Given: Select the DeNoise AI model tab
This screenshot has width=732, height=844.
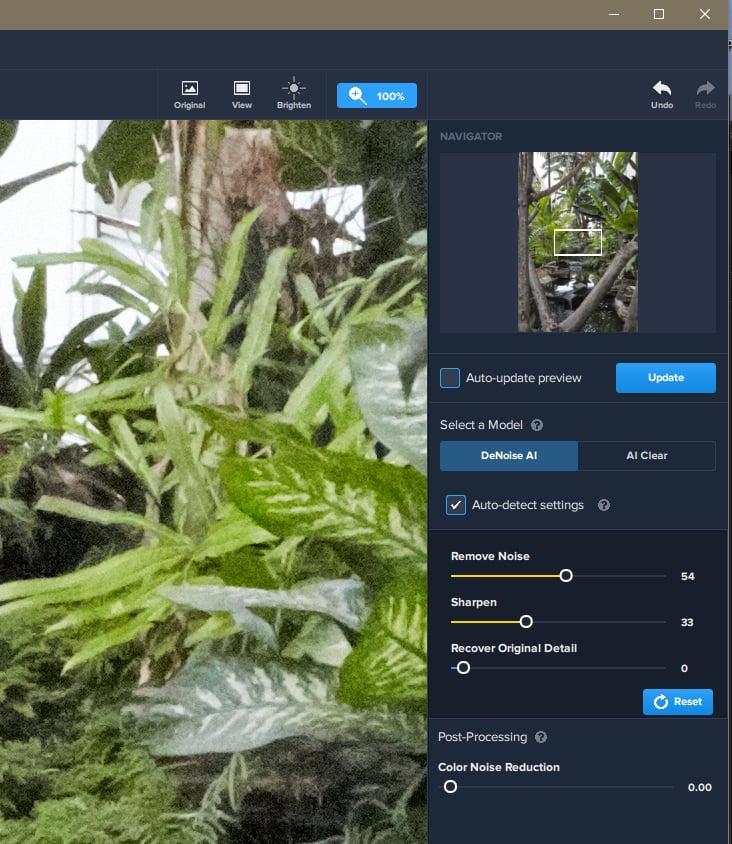Looking at the screenshot, I should (509, 456).
